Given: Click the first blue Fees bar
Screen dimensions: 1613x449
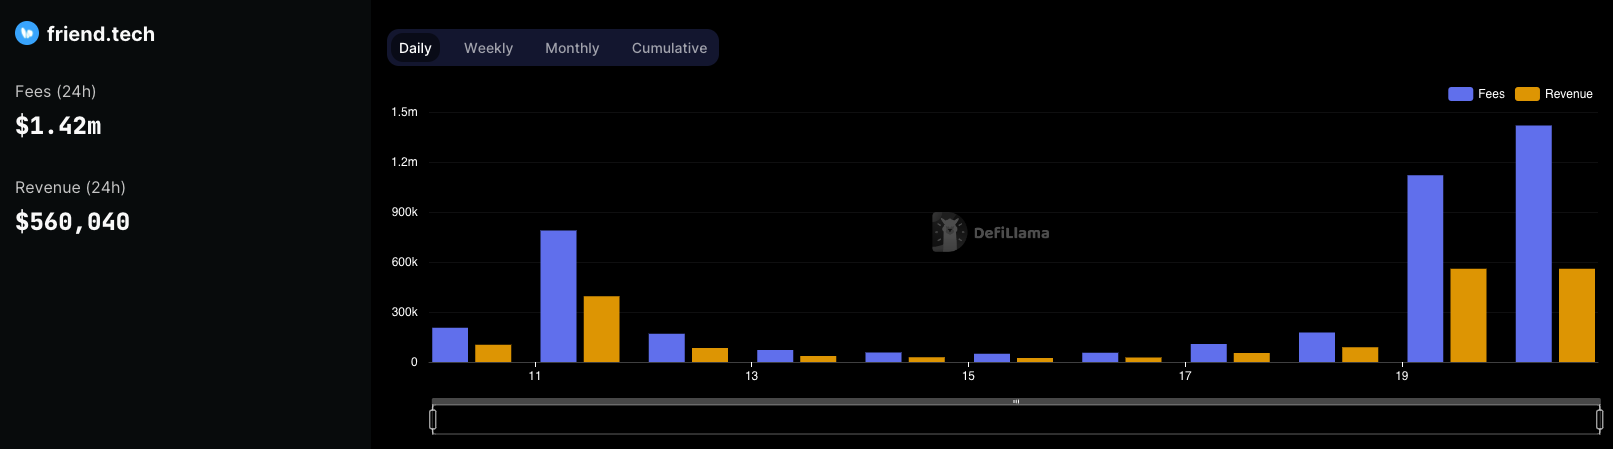Looking at the screenshot, I should pos(450,345).
